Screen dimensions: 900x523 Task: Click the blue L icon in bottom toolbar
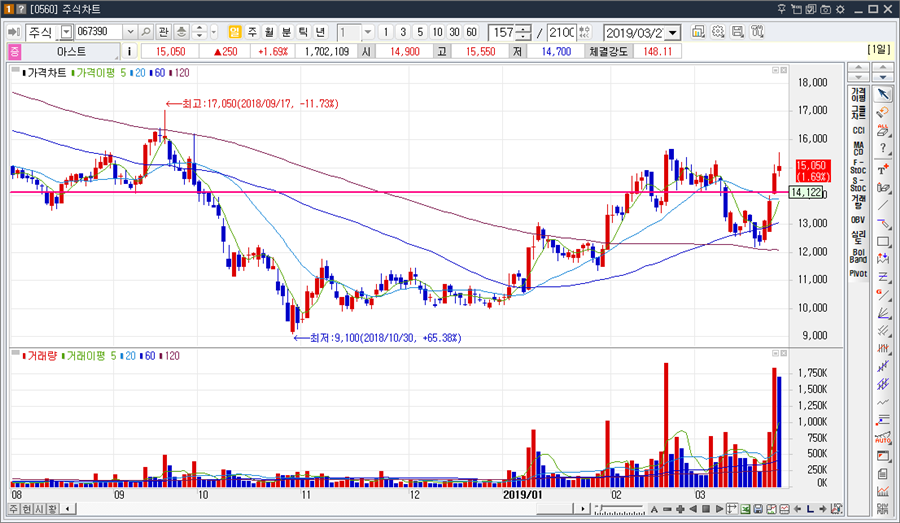810,509
